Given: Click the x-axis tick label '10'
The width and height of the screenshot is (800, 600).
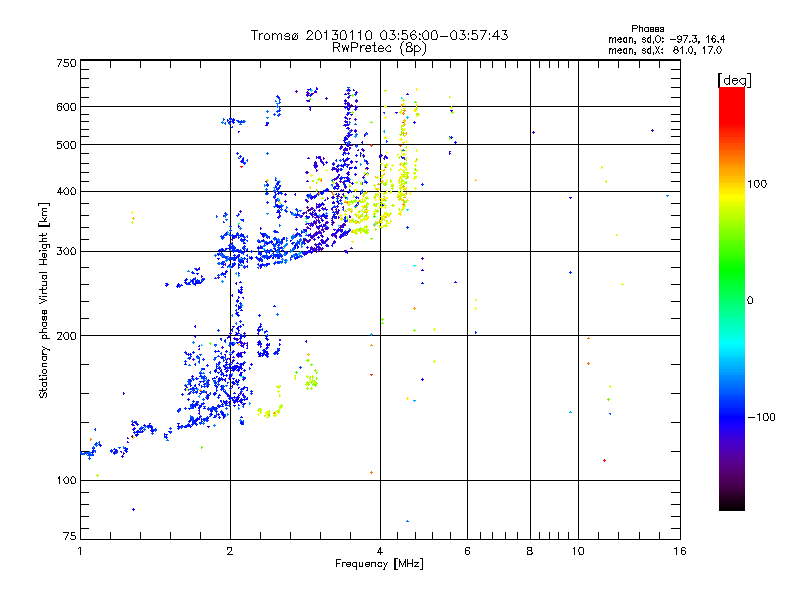Looking at the screenshot, I should coord(578,551).
